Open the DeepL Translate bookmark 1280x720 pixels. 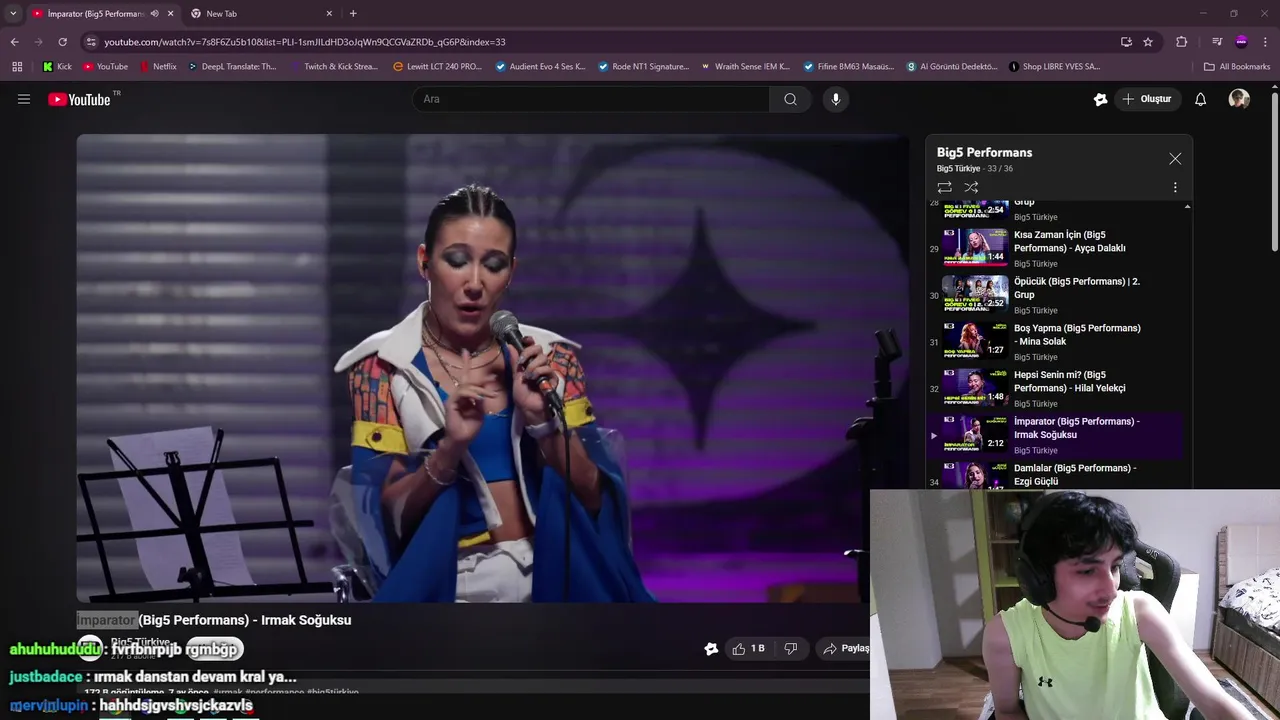point(231,67)
